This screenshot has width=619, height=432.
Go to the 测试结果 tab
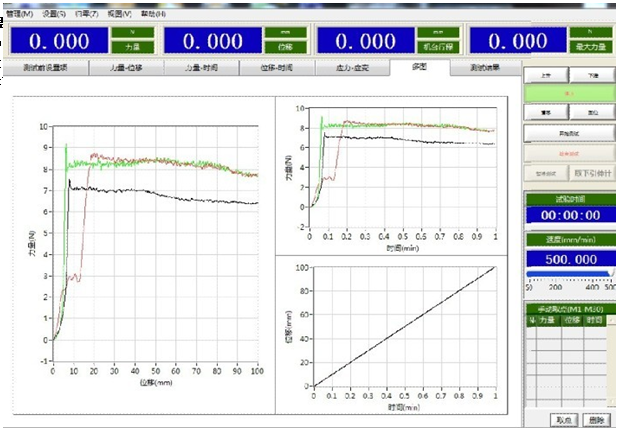pyautogui.click(x=485, y=68)
